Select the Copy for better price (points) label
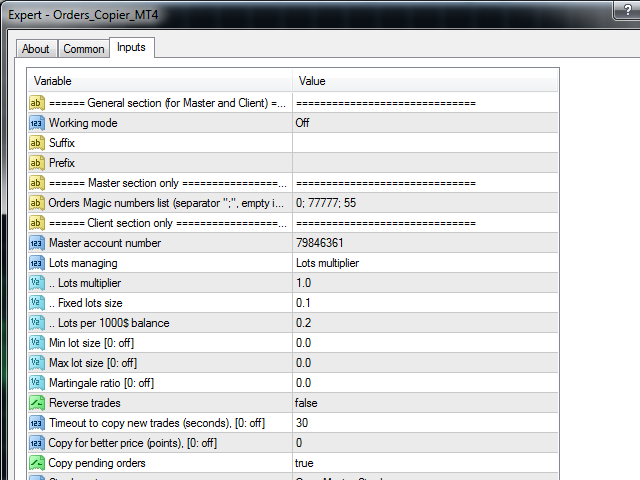The width and height of the screenshot is (640, 480). coord(133,443)
